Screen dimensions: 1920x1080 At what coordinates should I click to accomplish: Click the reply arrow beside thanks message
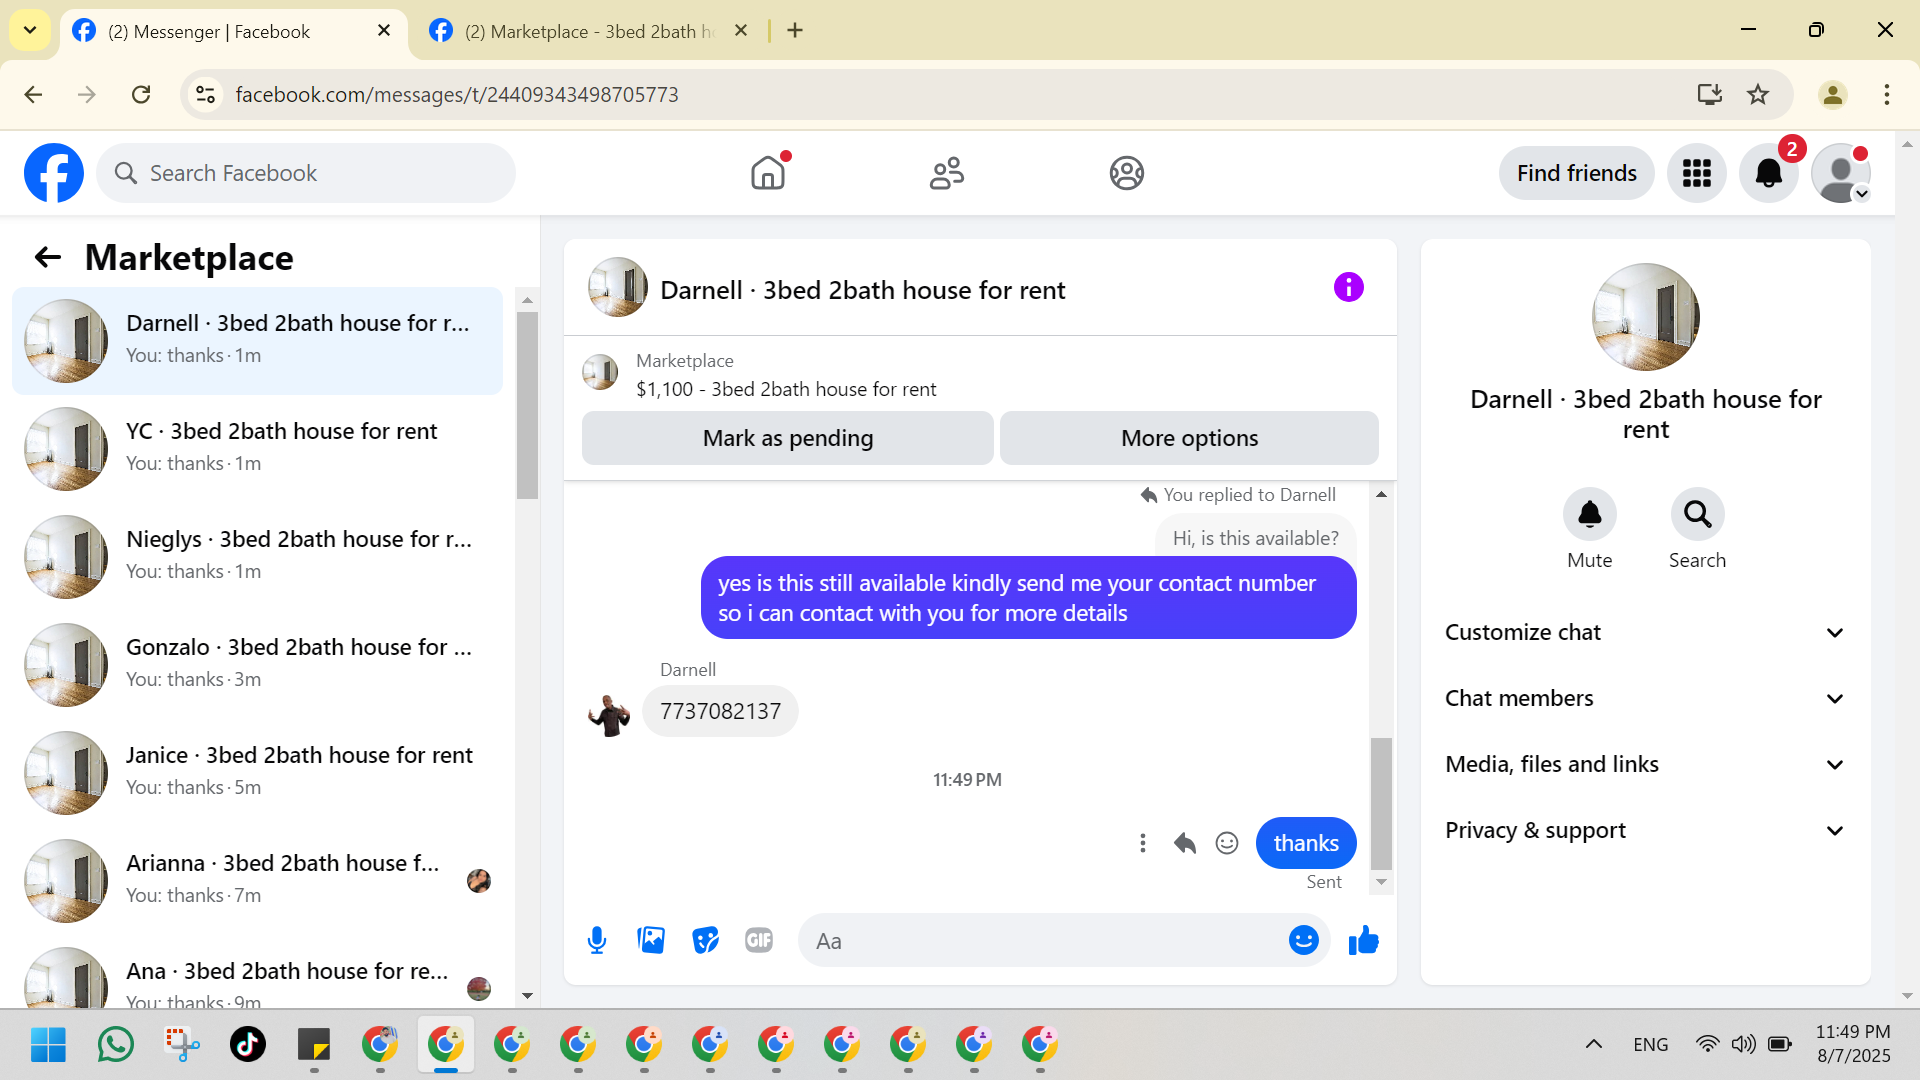point(1185,843)
